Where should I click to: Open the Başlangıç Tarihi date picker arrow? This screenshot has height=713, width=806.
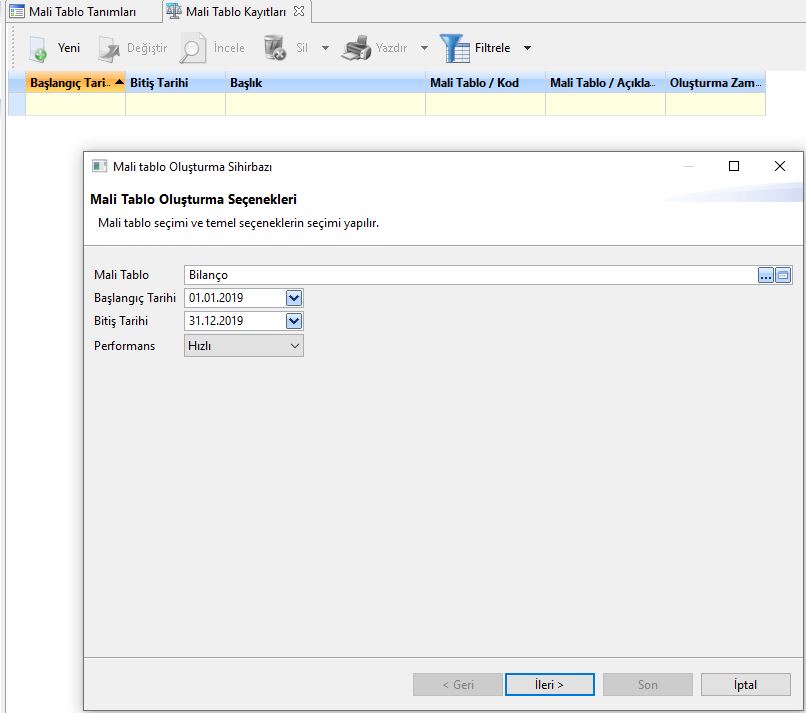(x=293, y=298)
